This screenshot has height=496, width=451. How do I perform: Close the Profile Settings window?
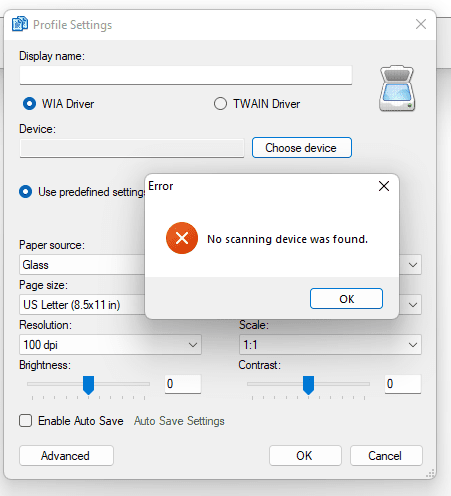coord(421,24)
